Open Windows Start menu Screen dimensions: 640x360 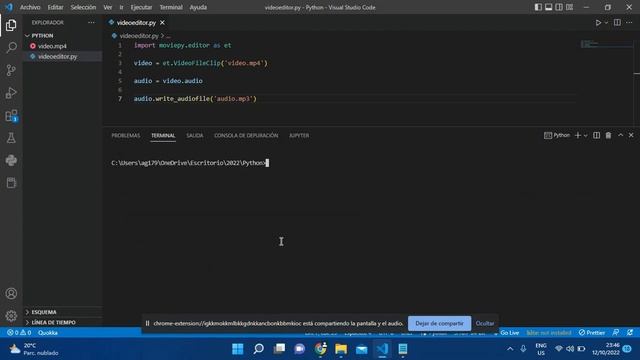pyautogui.click(x=238, y=349)
